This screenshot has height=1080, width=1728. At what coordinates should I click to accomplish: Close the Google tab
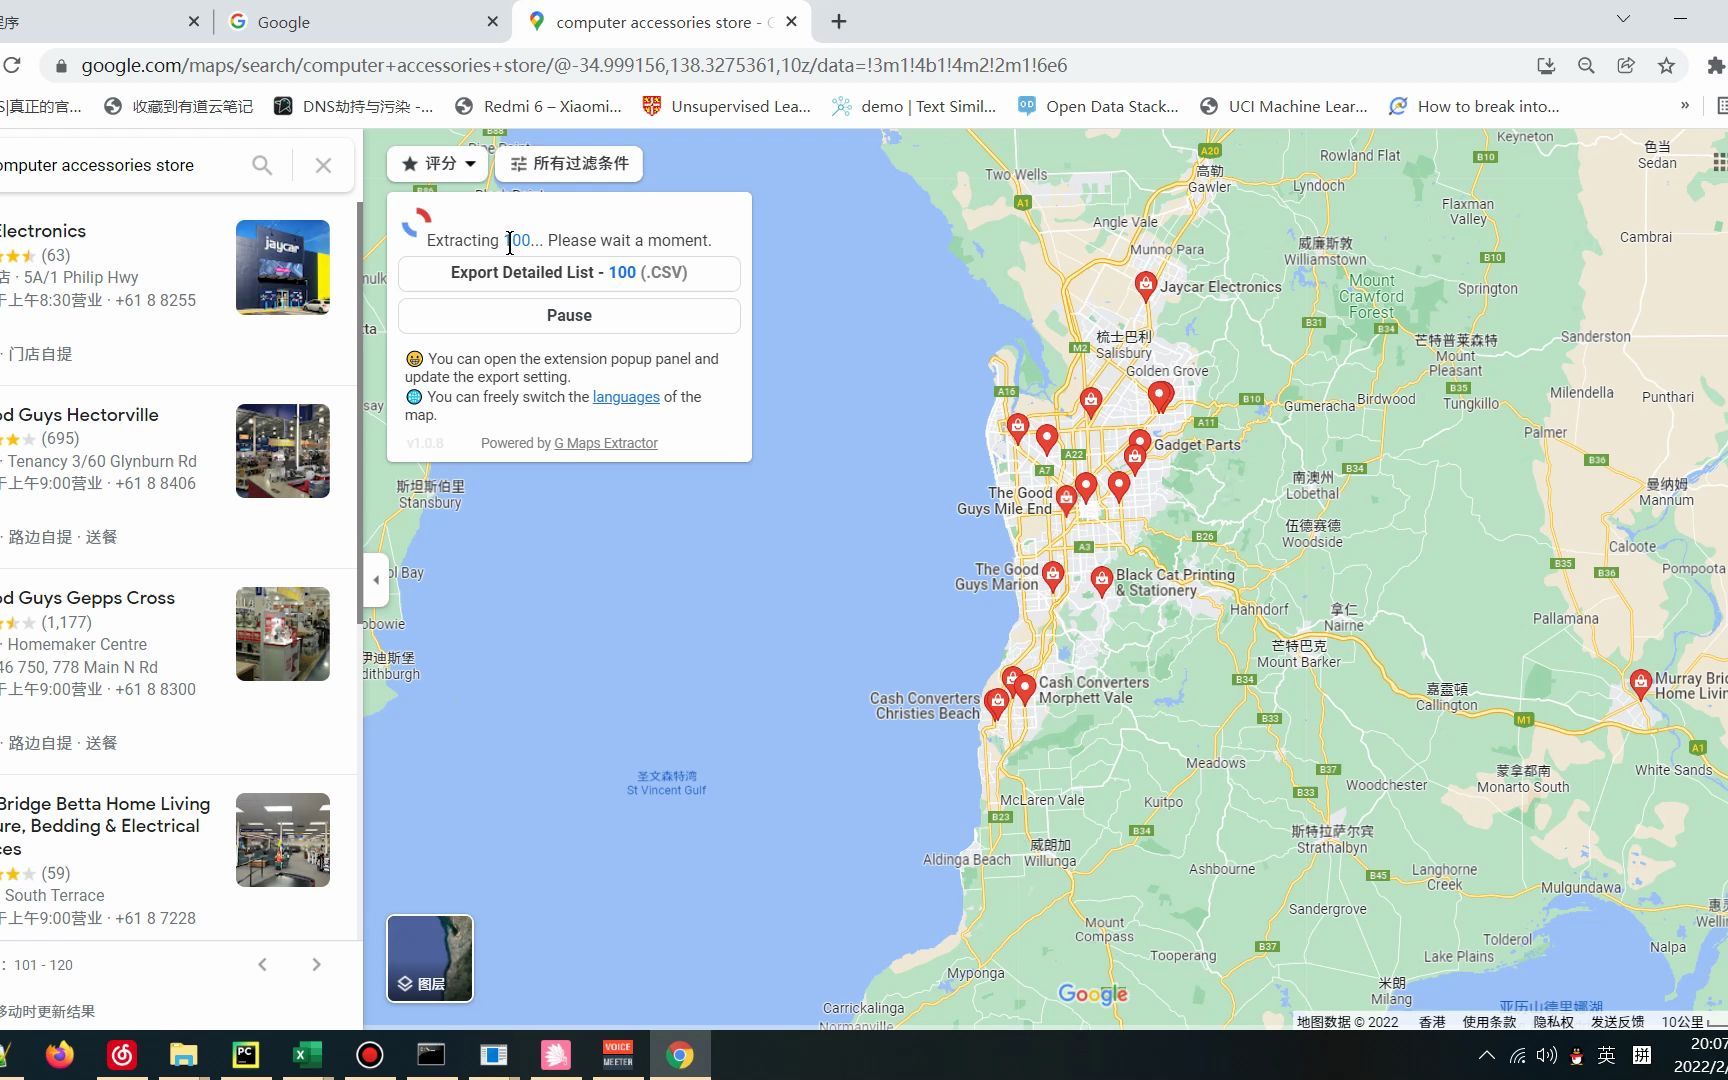pyautogui.click(x=492, y=21)
